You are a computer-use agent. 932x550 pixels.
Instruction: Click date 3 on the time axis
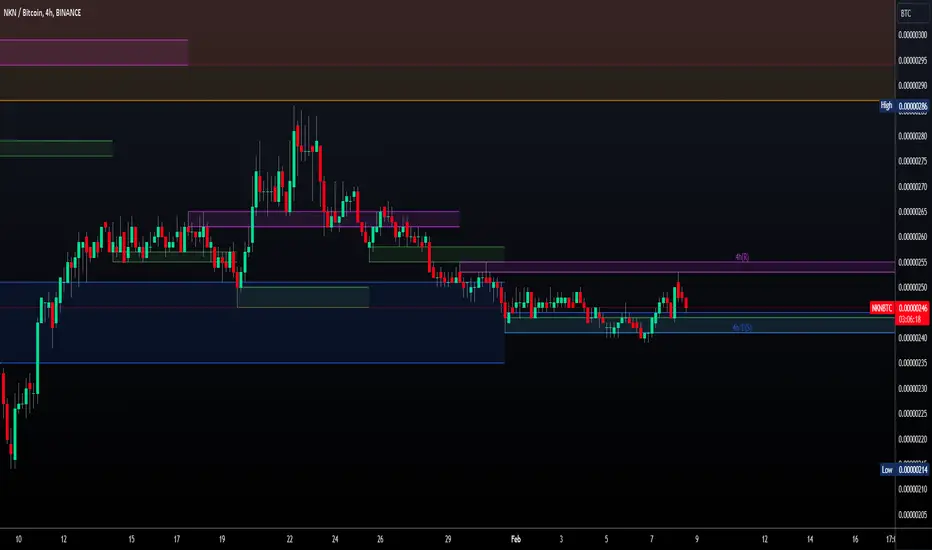[561, 539]
